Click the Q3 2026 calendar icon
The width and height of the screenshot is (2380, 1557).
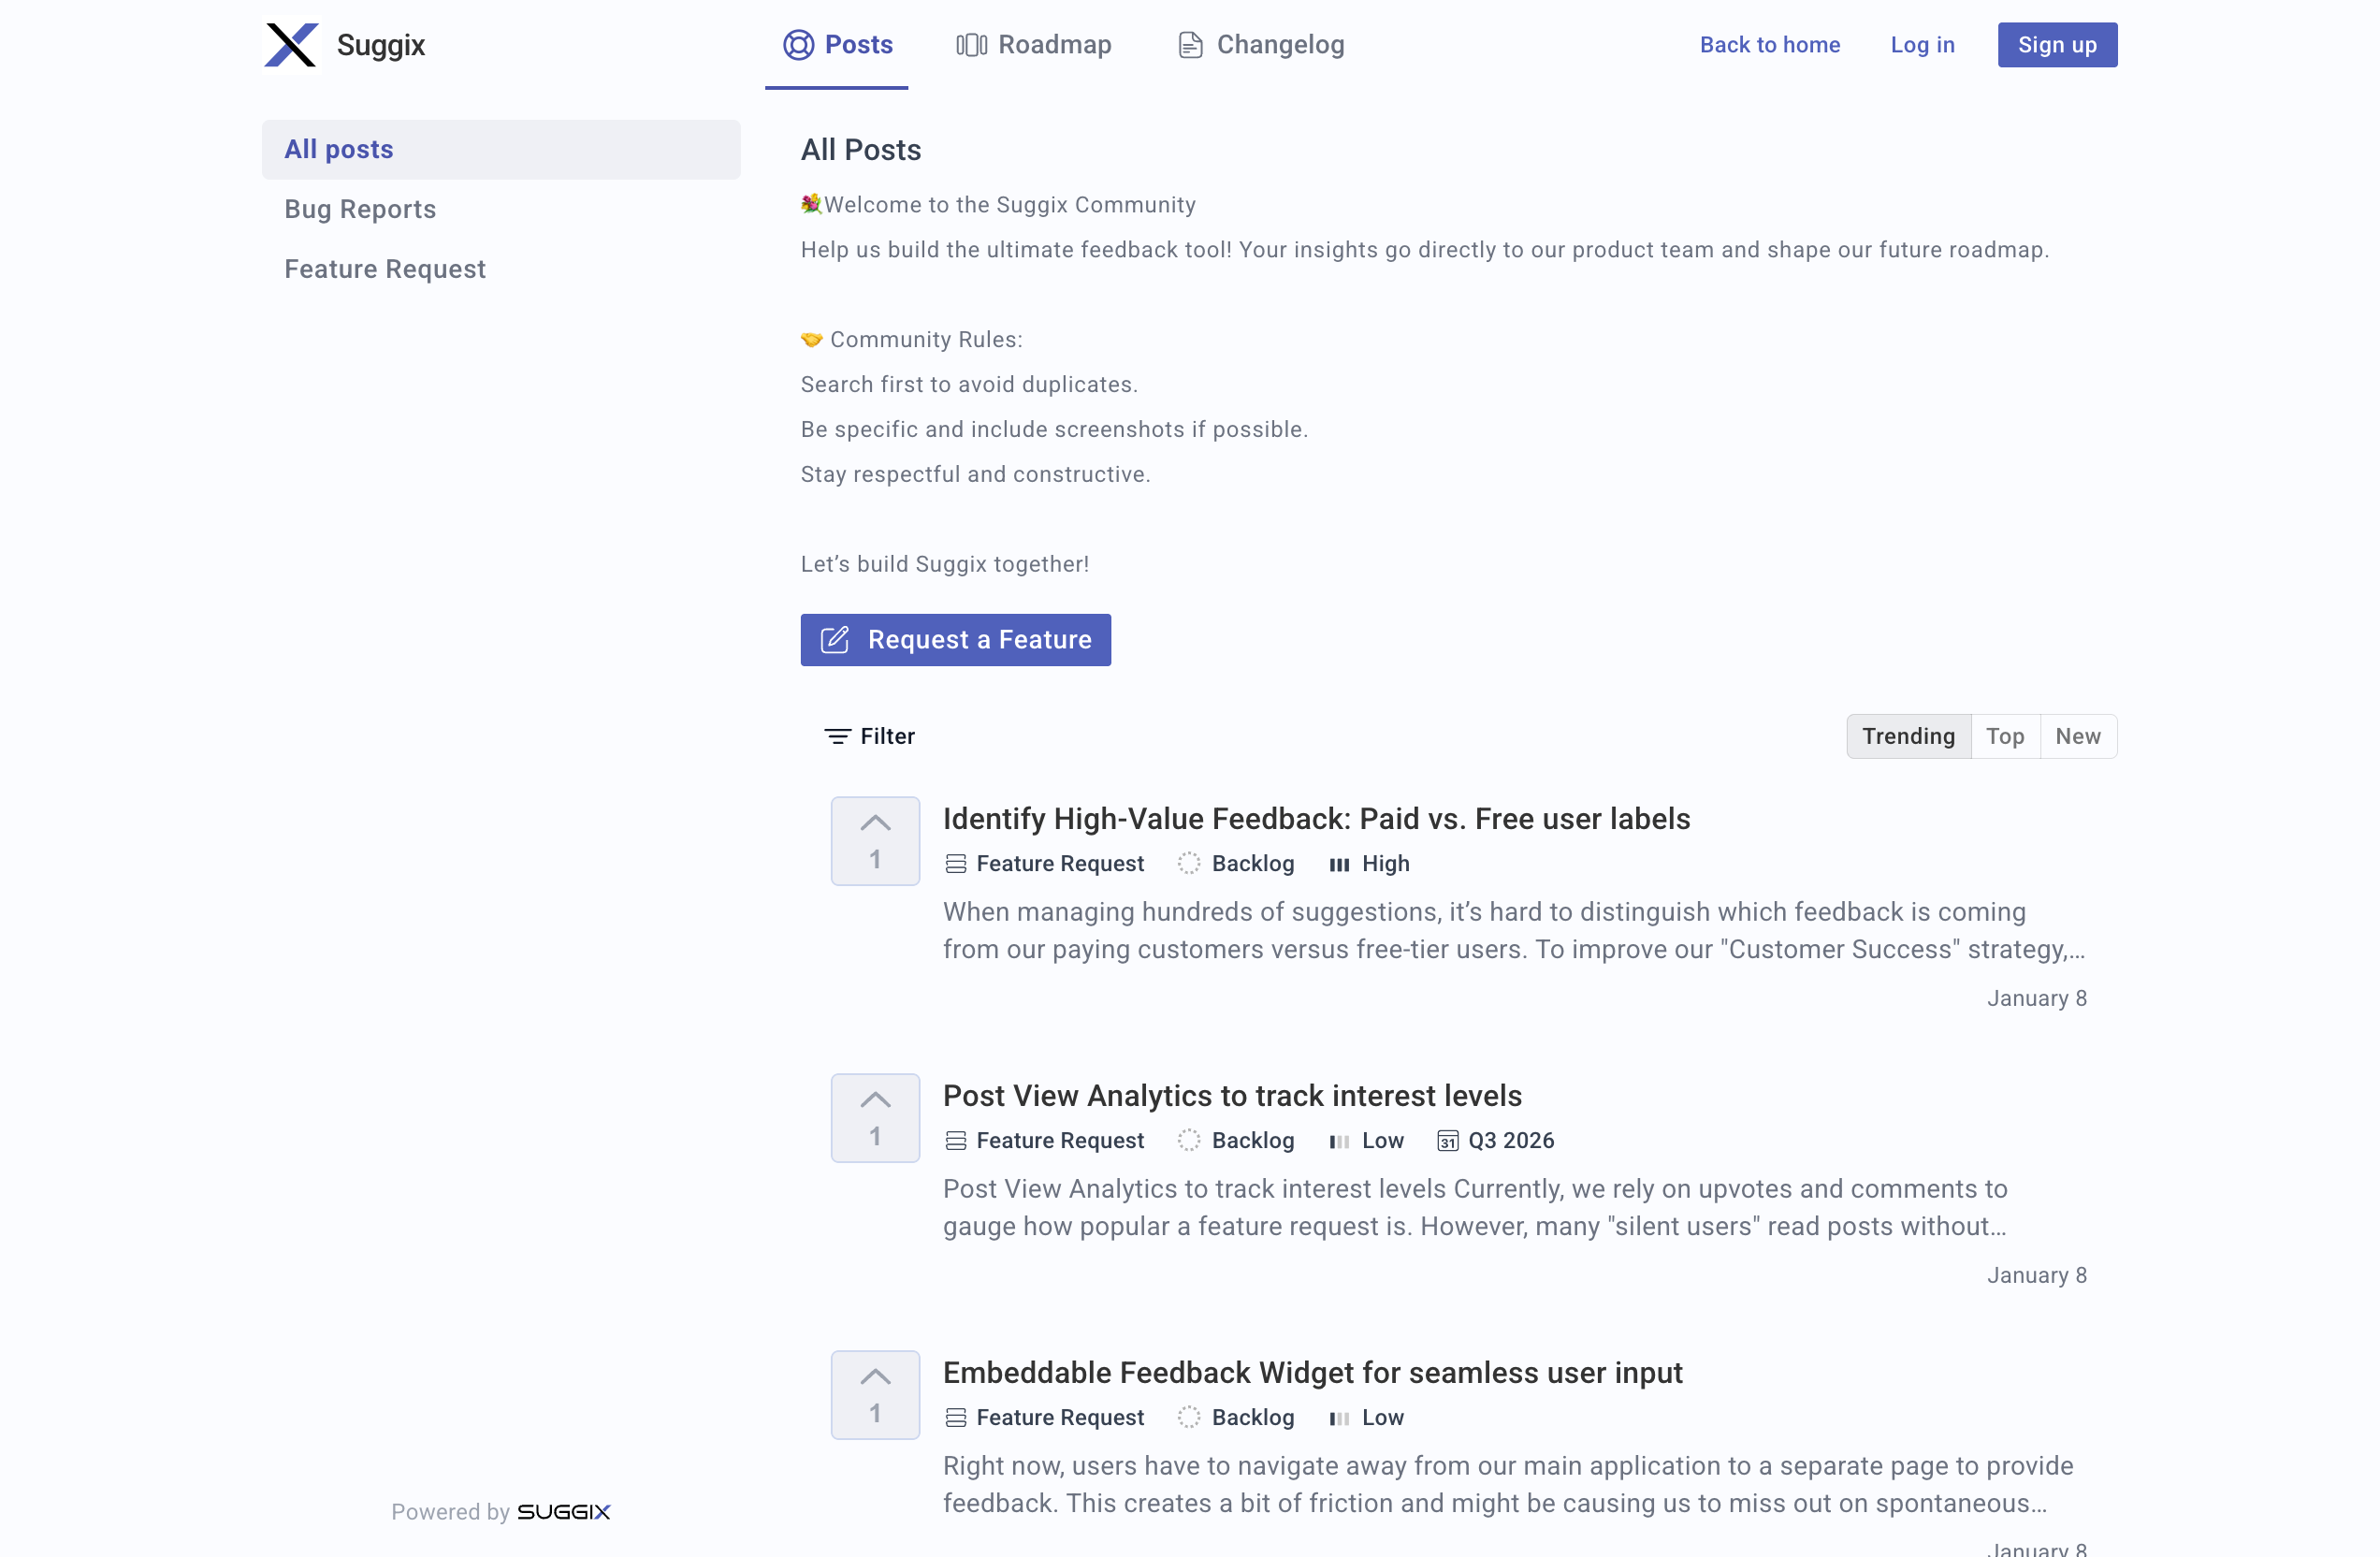pyautogui.click(x=1447, y=1141)
